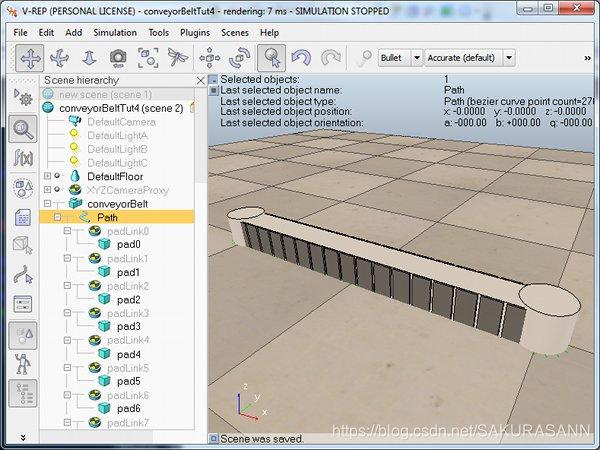Viewport: 600px width, 450px height.
Task: Select the camera shift tool
Action: pyautogui.click(x=89, y=58)
